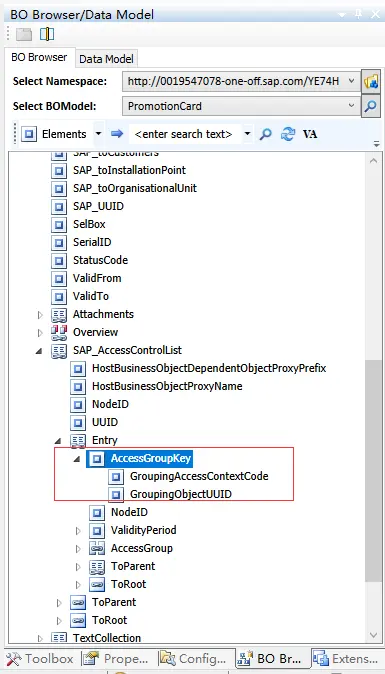
Task: Click the ValidityPeriod element icon
Action: [x=97, y=530]
